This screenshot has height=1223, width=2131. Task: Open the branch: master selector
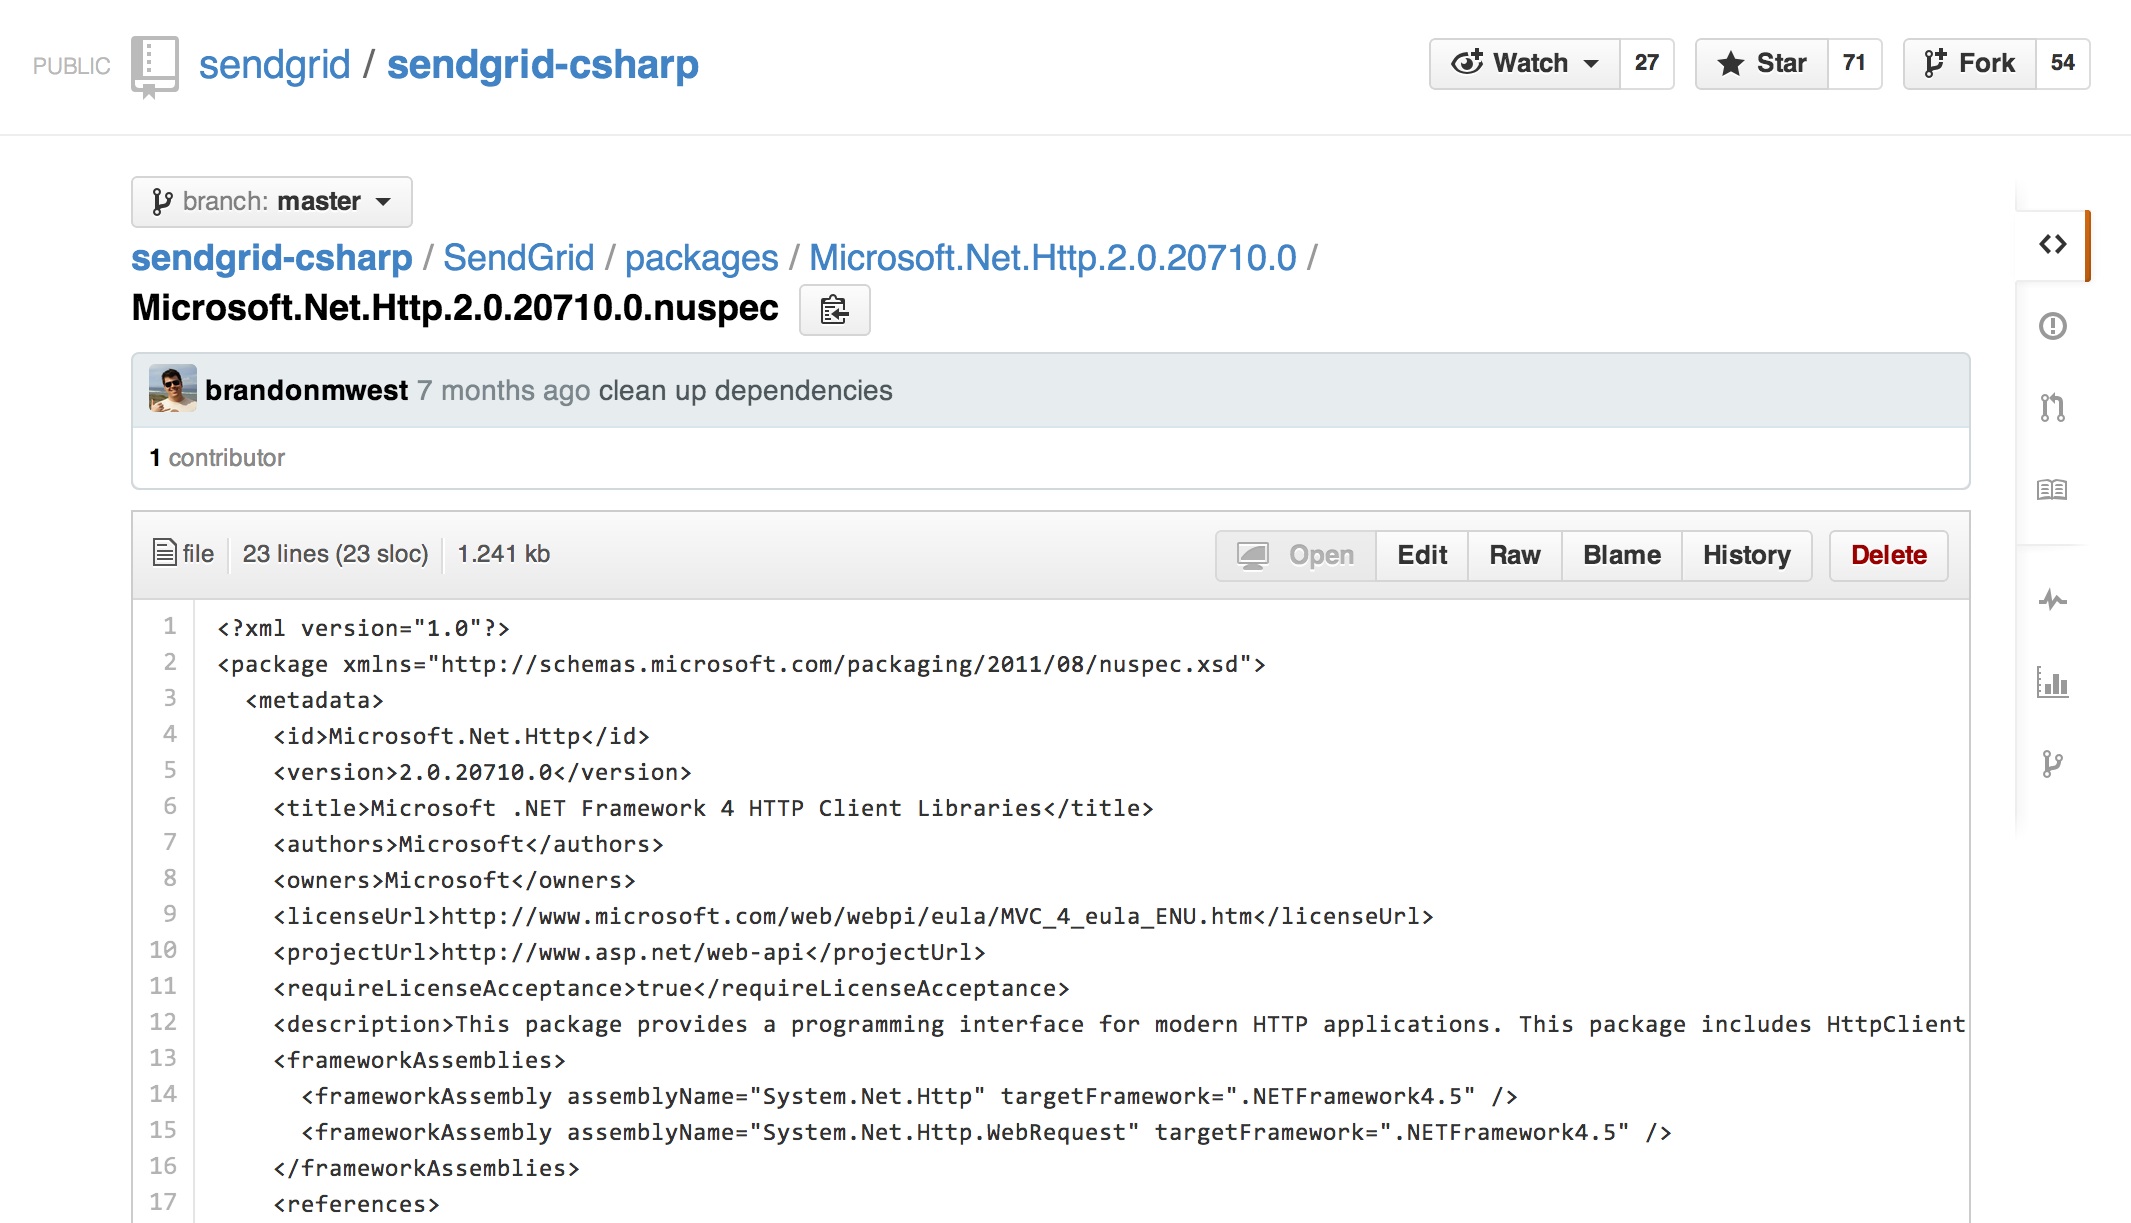tap(271, 202)
